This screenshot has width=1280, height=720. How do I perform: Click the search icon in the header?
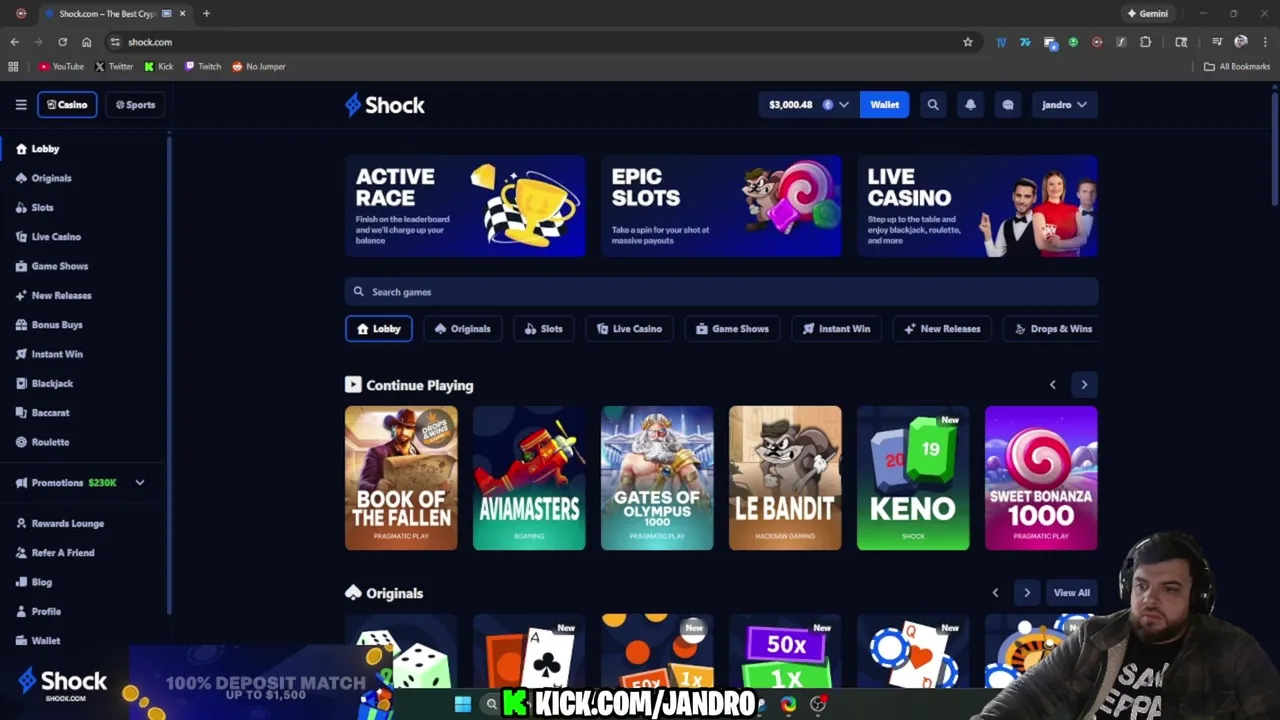pyautogui.click(x=933, y=104)
